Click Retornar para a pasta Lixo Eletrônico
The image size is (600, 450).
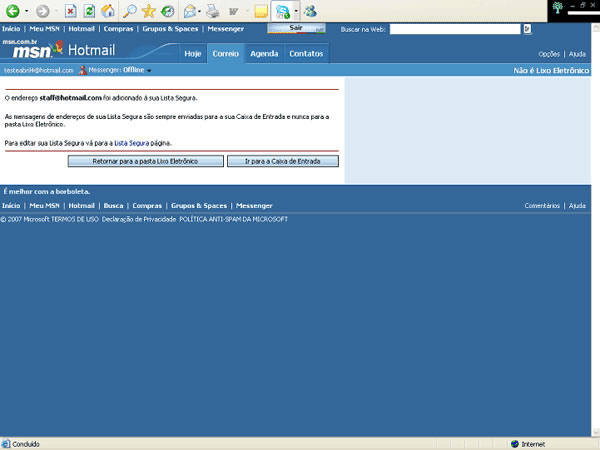pos(146,161)
